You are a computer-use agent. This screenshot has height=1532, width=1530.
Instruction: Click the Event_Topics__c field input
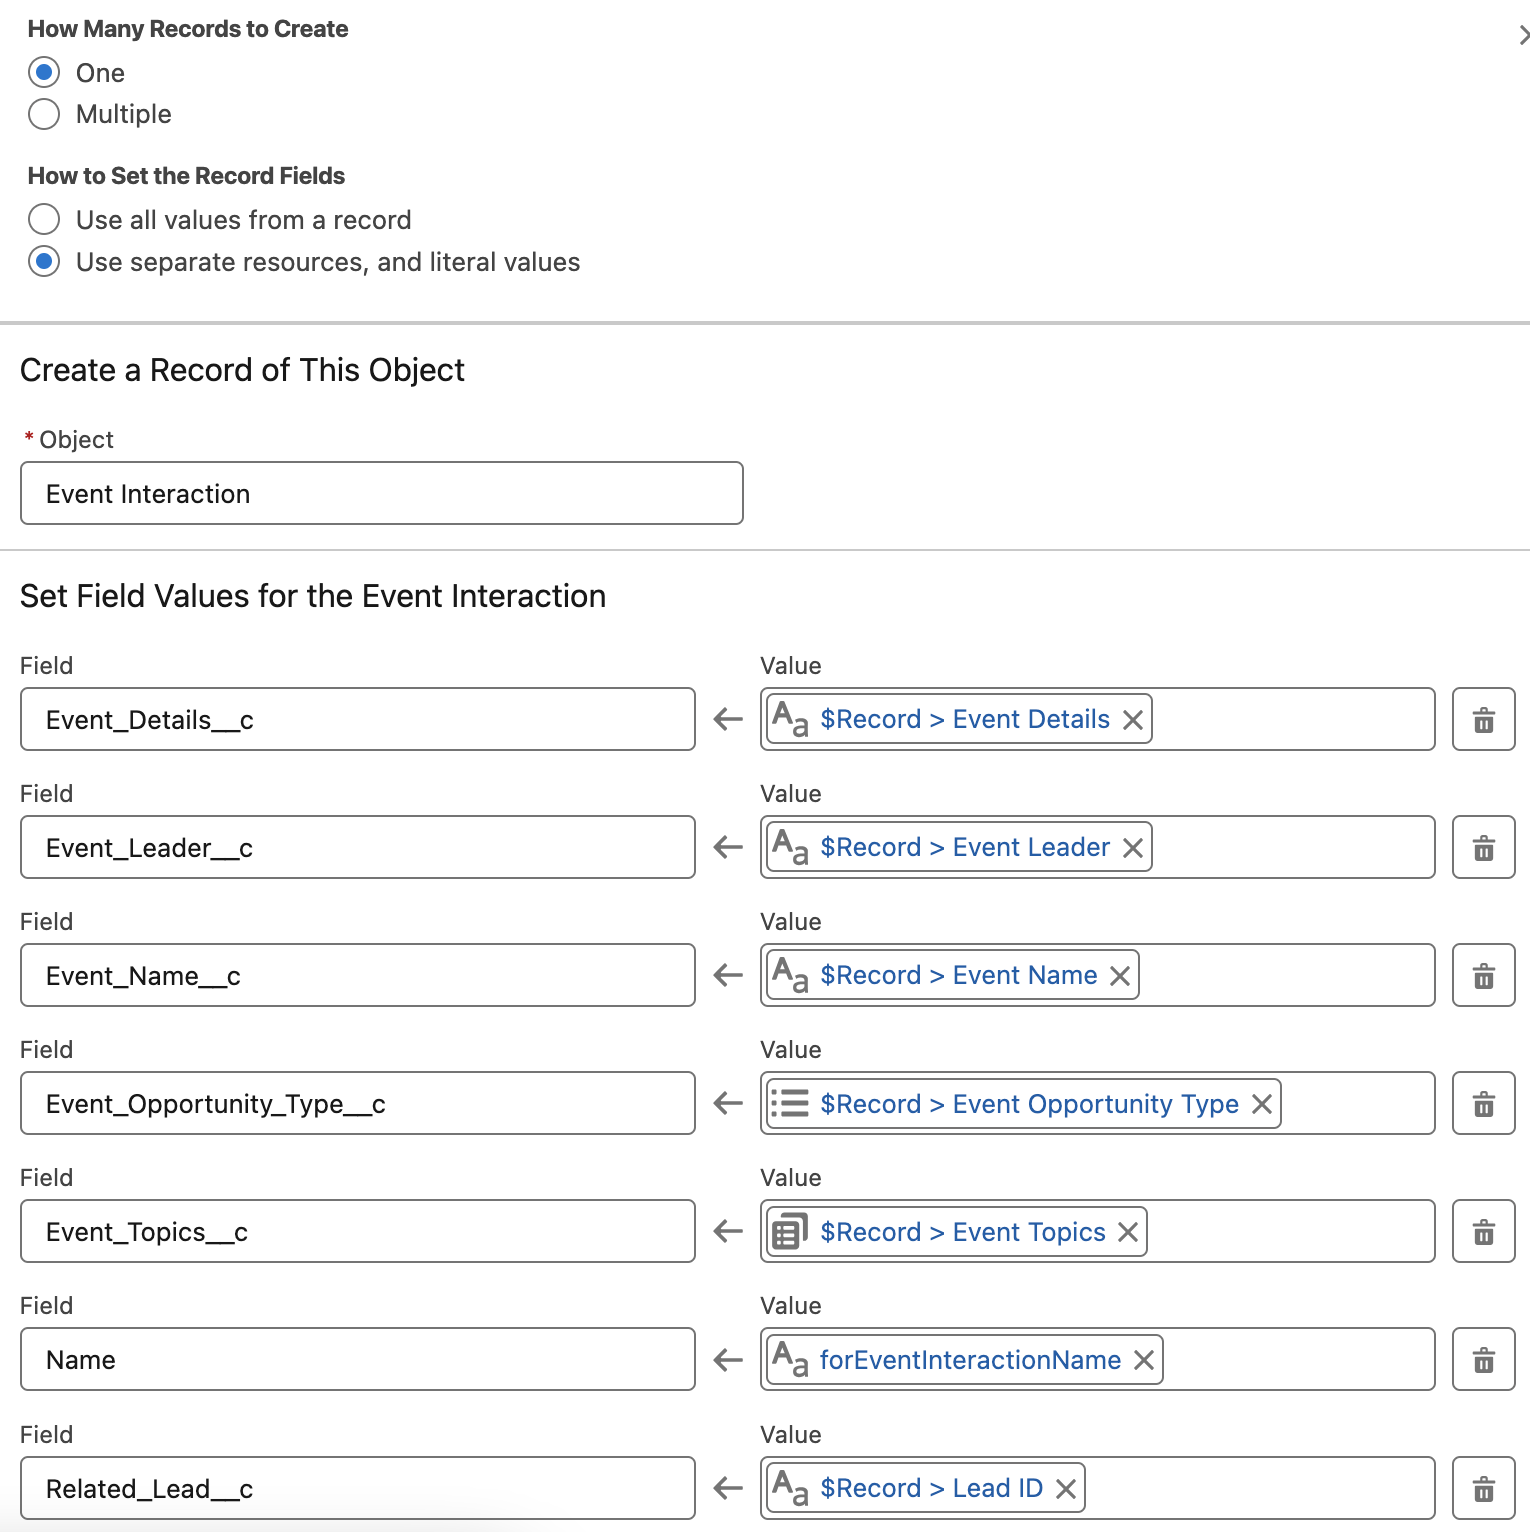coord(357,1231)
